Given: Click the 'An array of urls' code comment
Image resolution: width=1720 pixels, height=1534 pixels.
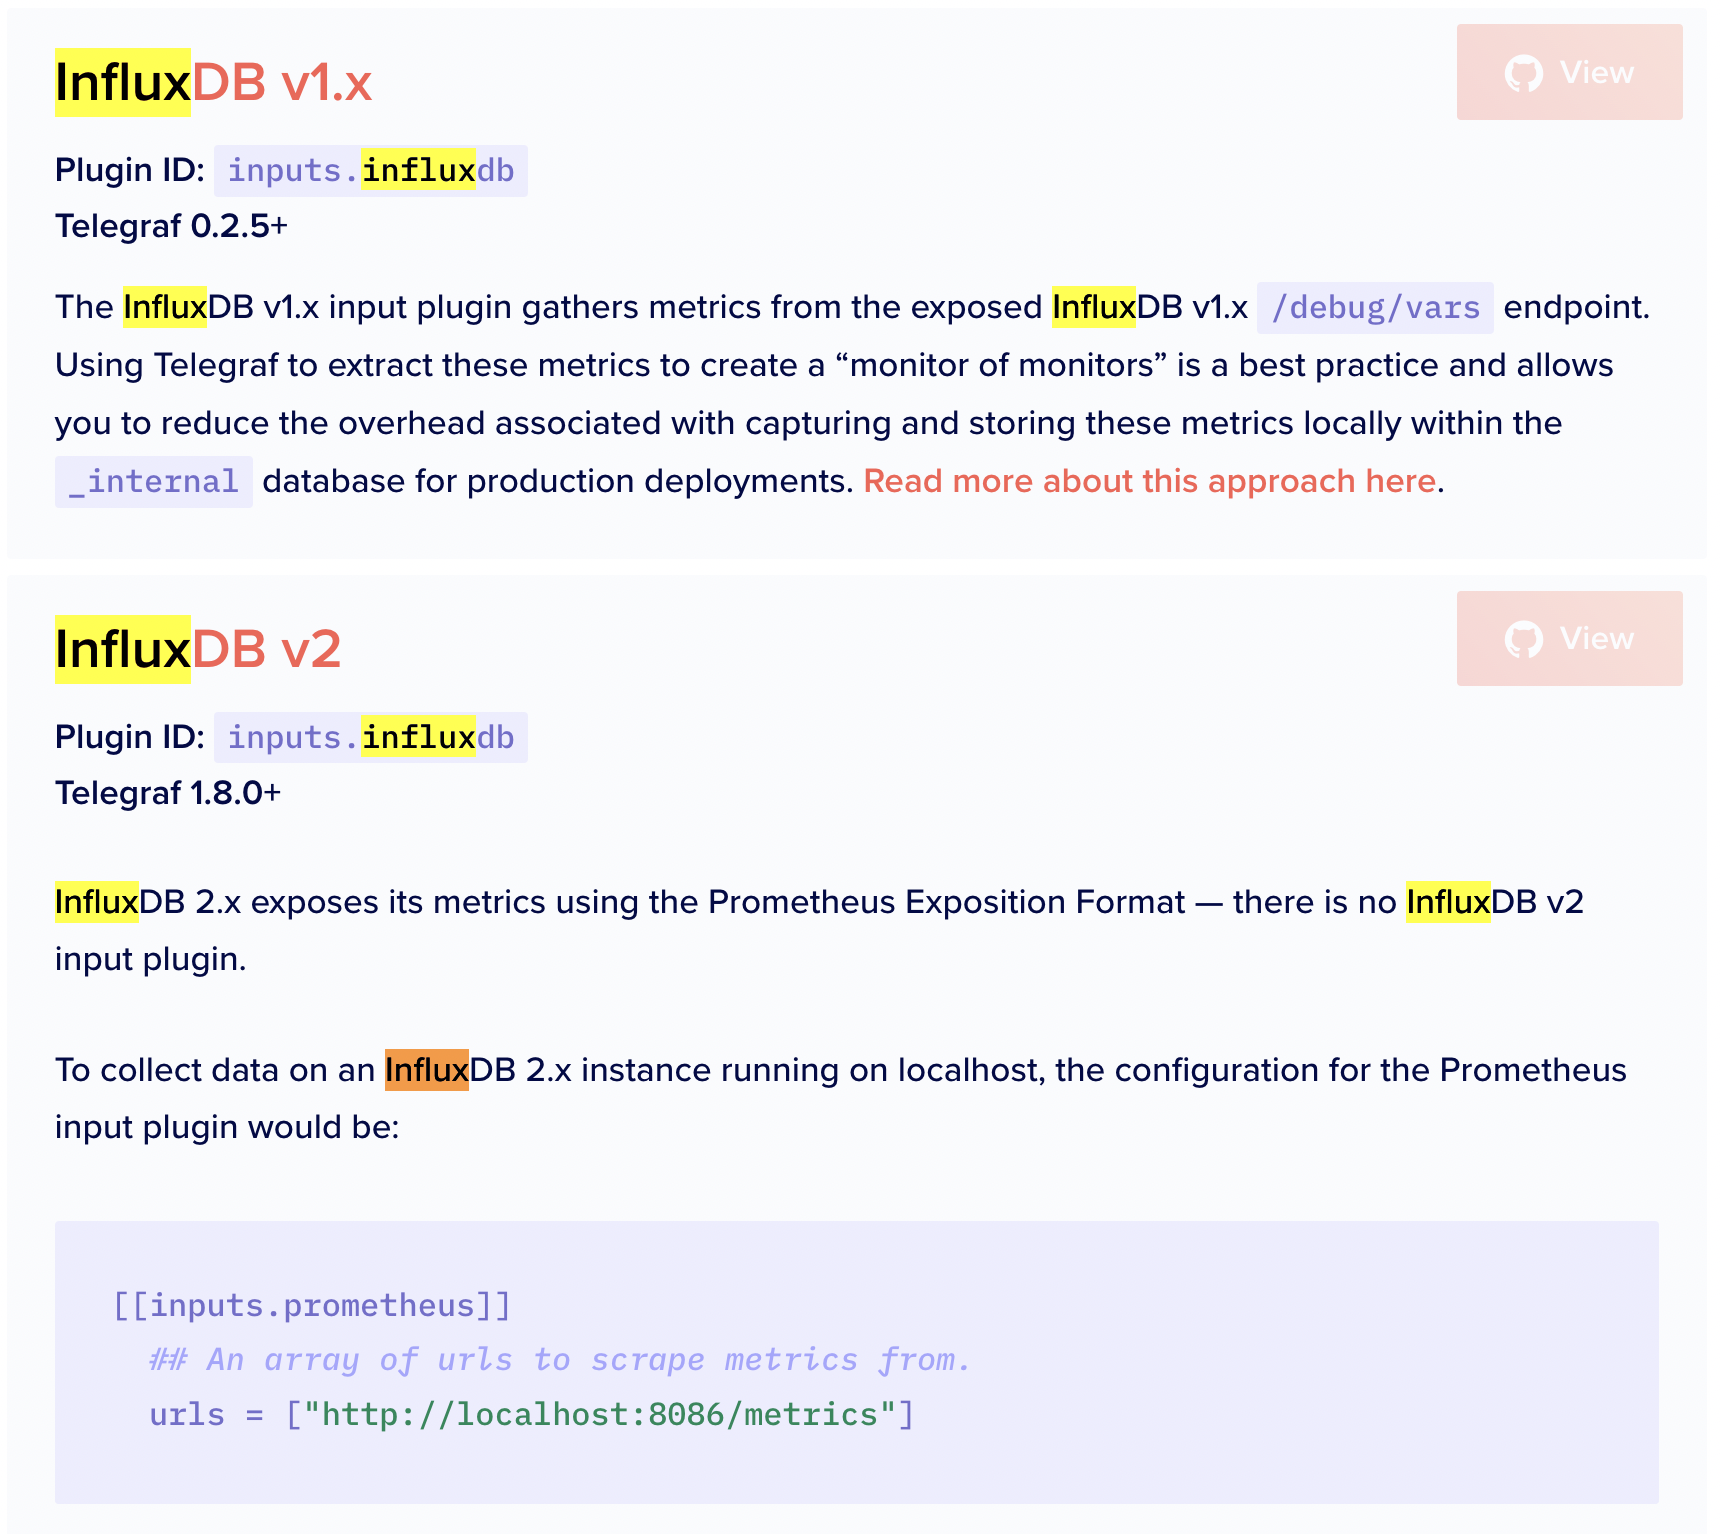Looking at the screenshot, I should pos(560,1360).
